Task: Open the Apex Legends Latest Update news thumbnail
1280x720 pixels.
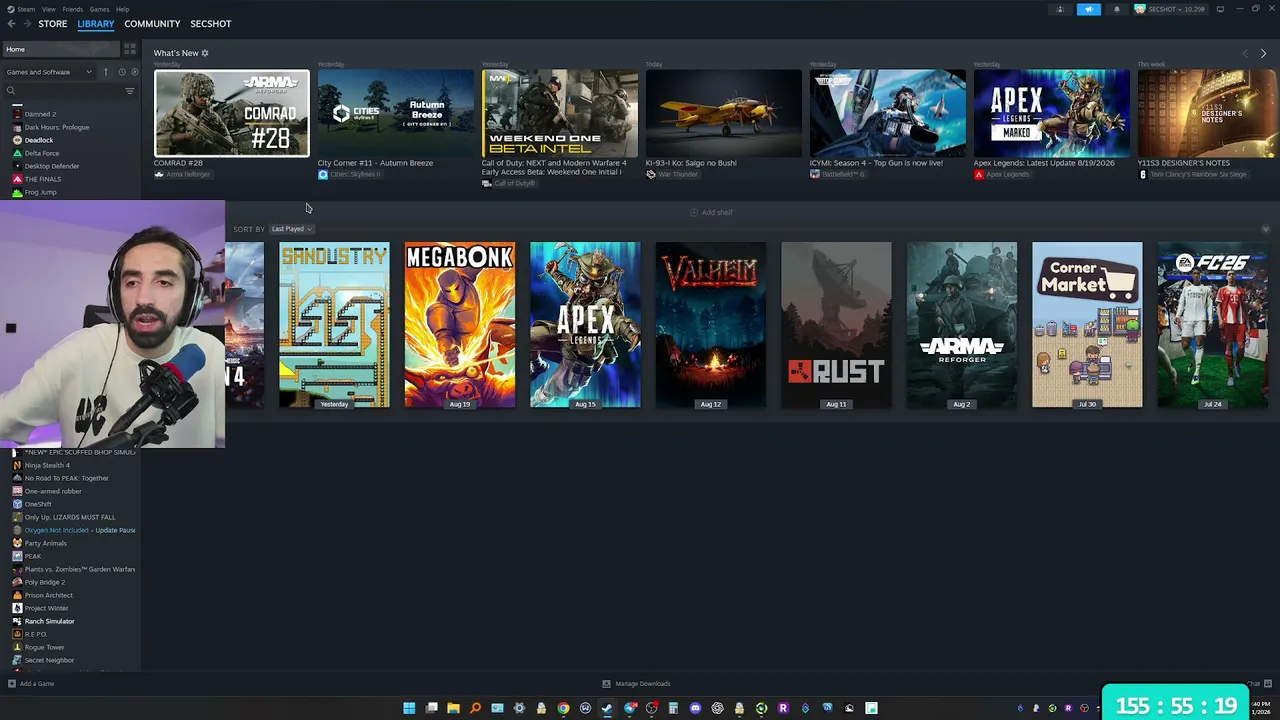Action: 1052,113
